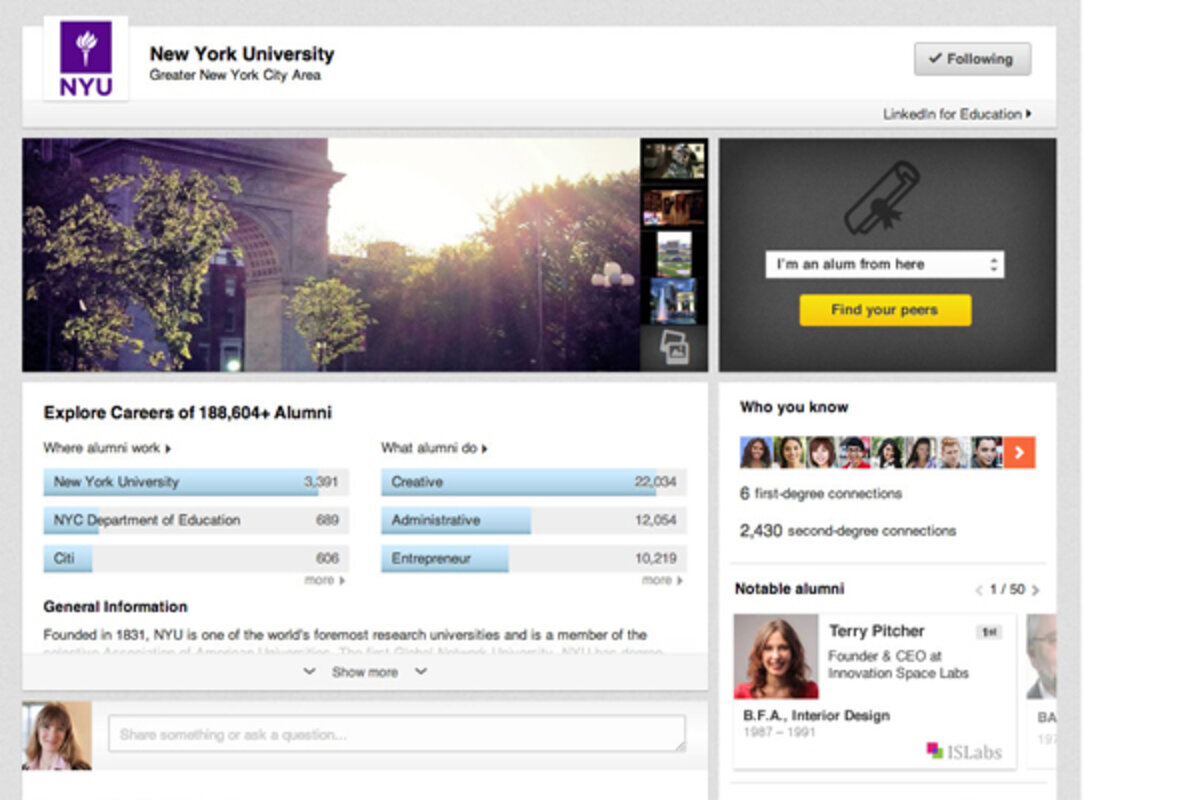Click the Find your peers button
1200x800 pixels.
885,310
